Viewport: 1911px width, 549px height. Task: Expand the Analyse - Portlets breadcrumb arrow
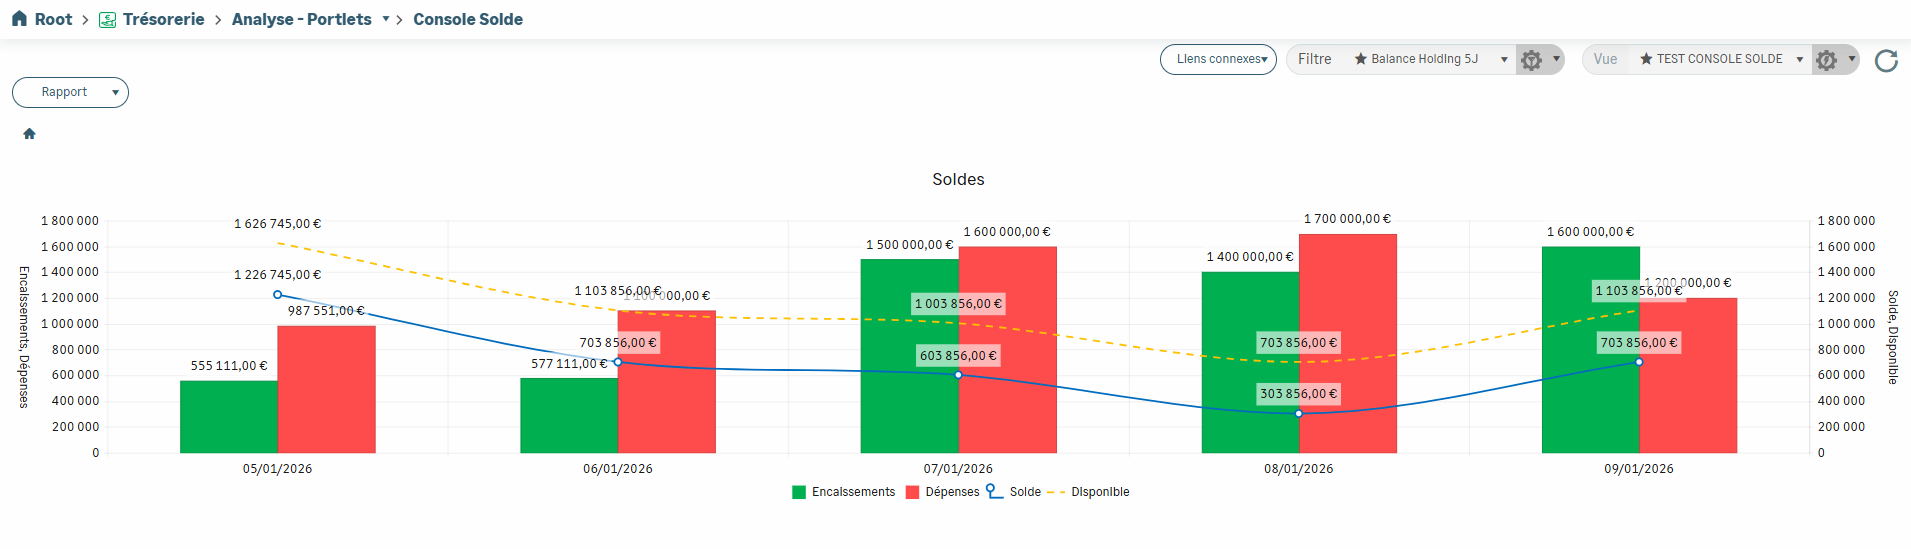[x=386, y=19]
